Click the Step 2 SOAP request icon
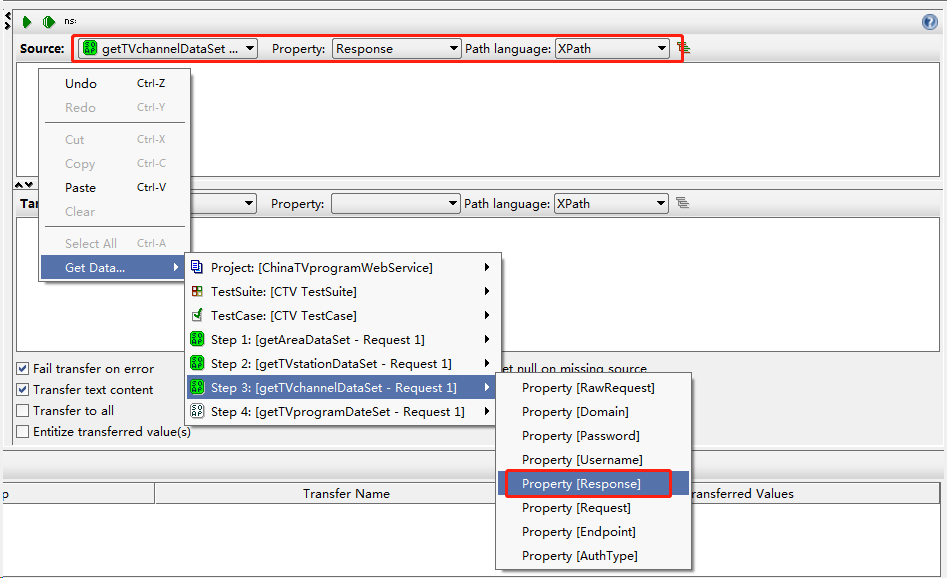 197,363
